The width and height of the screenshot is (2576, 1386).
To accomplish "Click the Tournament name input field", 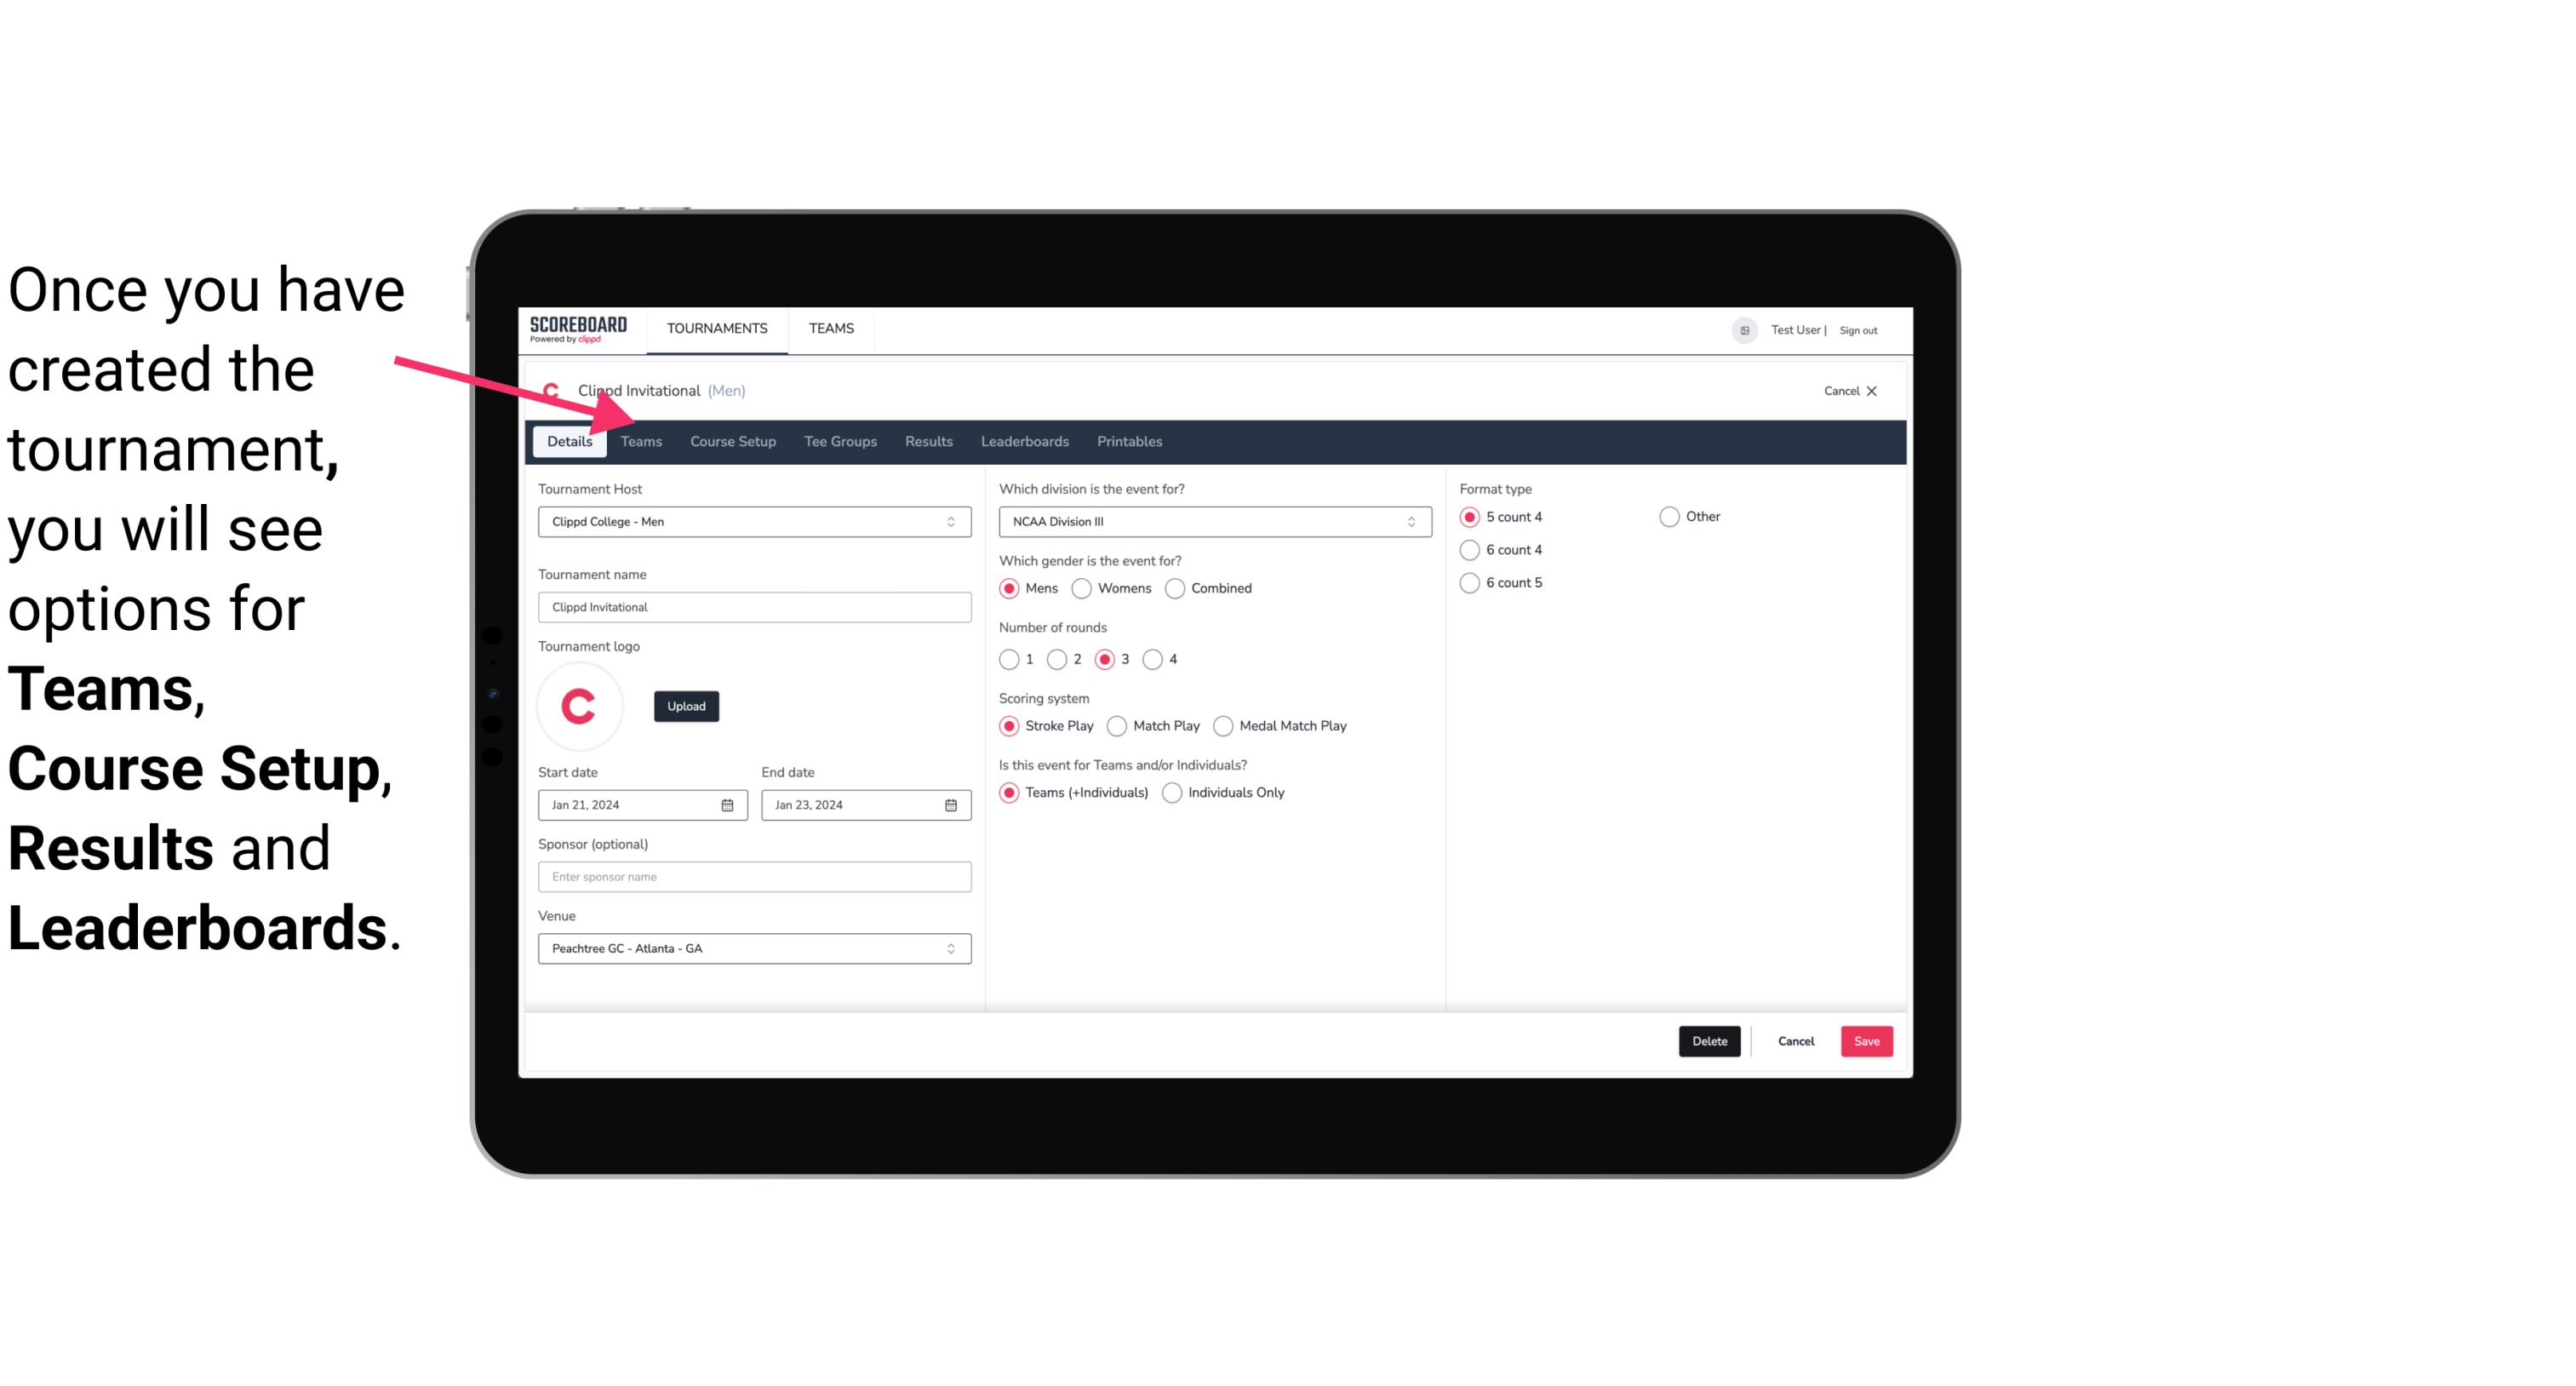I will (754, 606).
